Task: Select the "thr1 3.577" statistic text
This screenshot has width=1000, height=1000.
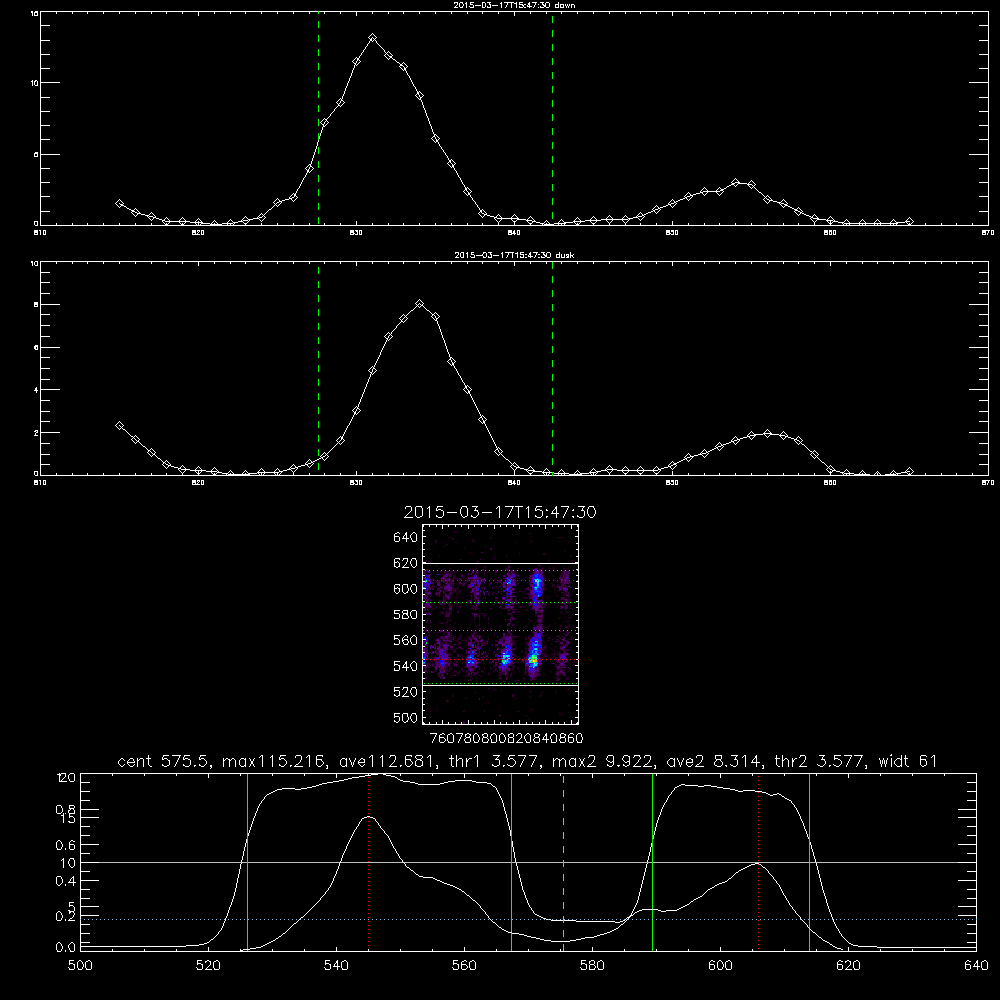Action: point(496,761)
